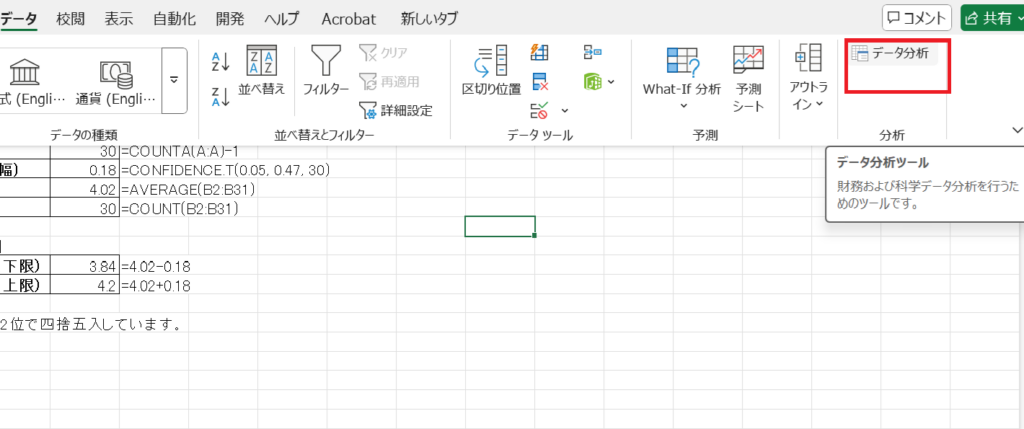Sort ascending A to Z
Viewport: 1024px width, 429px height.
[221, 62]
